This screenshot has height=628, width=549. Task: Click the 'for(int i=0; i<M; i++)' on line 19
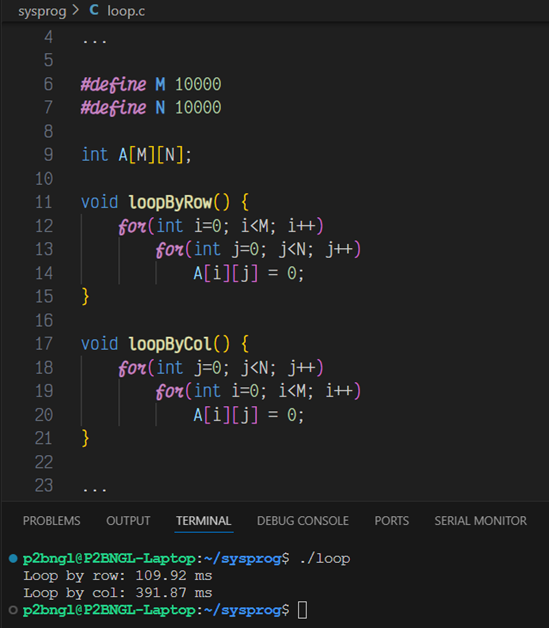click(x=258, y=391)
